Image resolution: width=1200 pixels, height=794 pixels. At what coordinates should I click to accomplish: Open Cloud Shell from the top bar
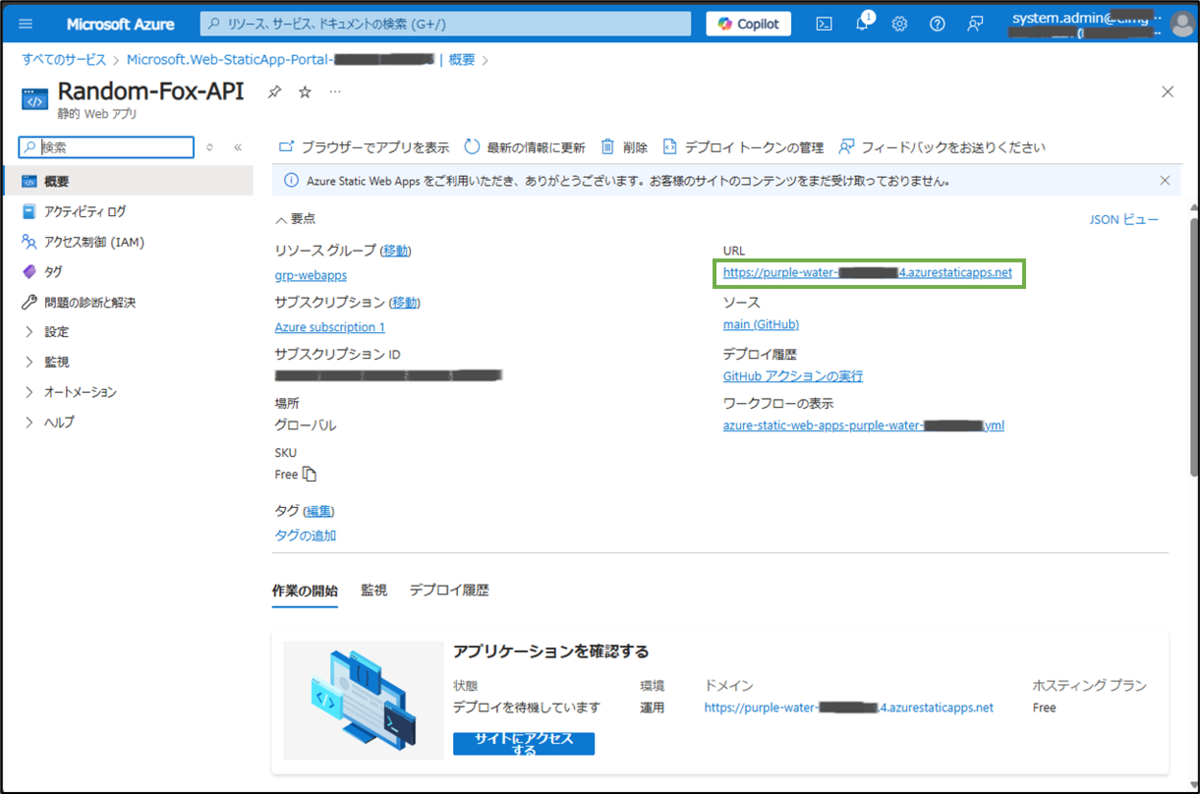pyautogui.click(x=824, y=24)
